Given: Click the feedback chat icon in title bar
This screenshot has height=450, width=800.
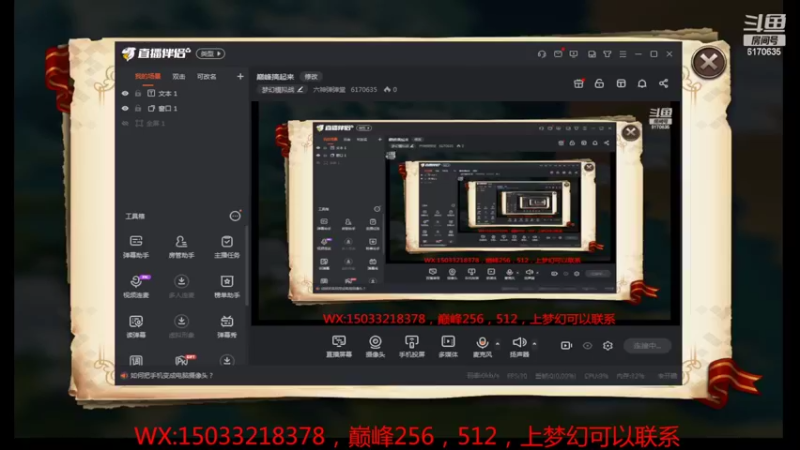Looking at the screenshot, I should [x=574, y=54].
